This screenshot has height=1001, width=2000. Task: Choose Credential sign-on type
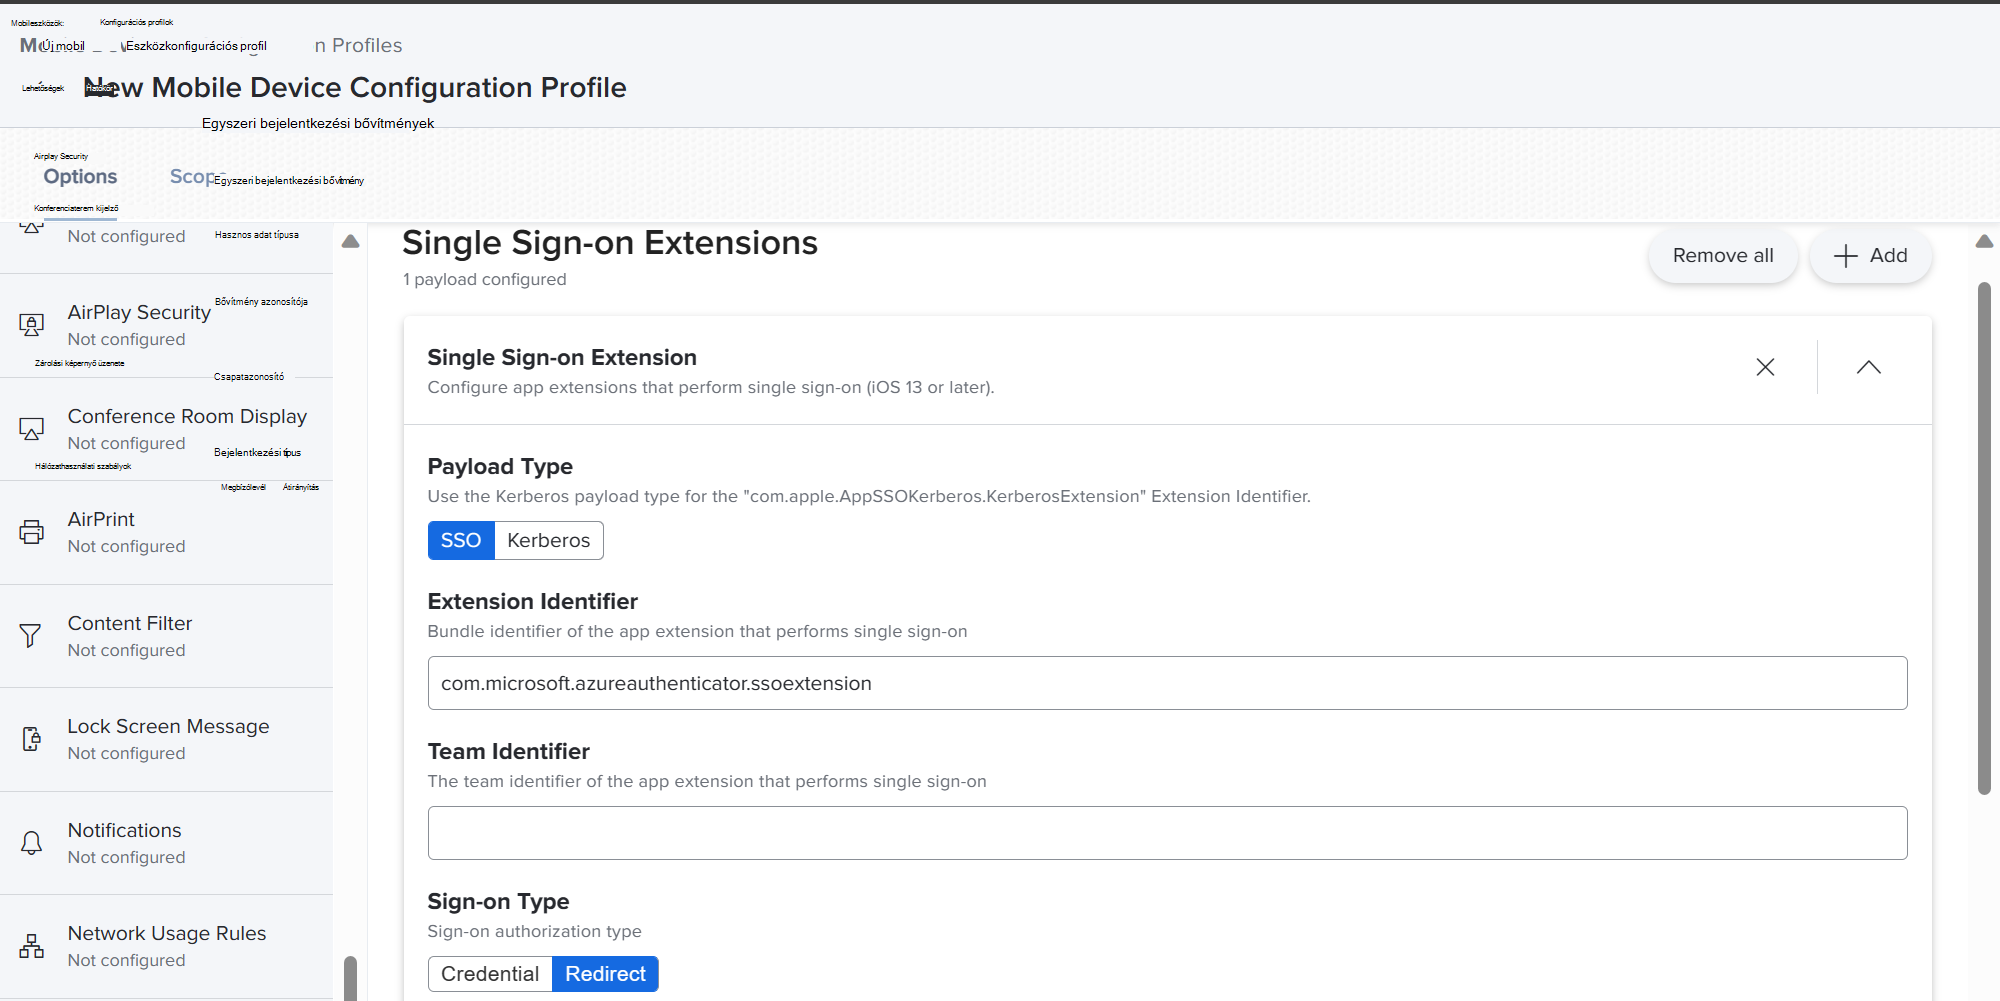tap(490, 974)
